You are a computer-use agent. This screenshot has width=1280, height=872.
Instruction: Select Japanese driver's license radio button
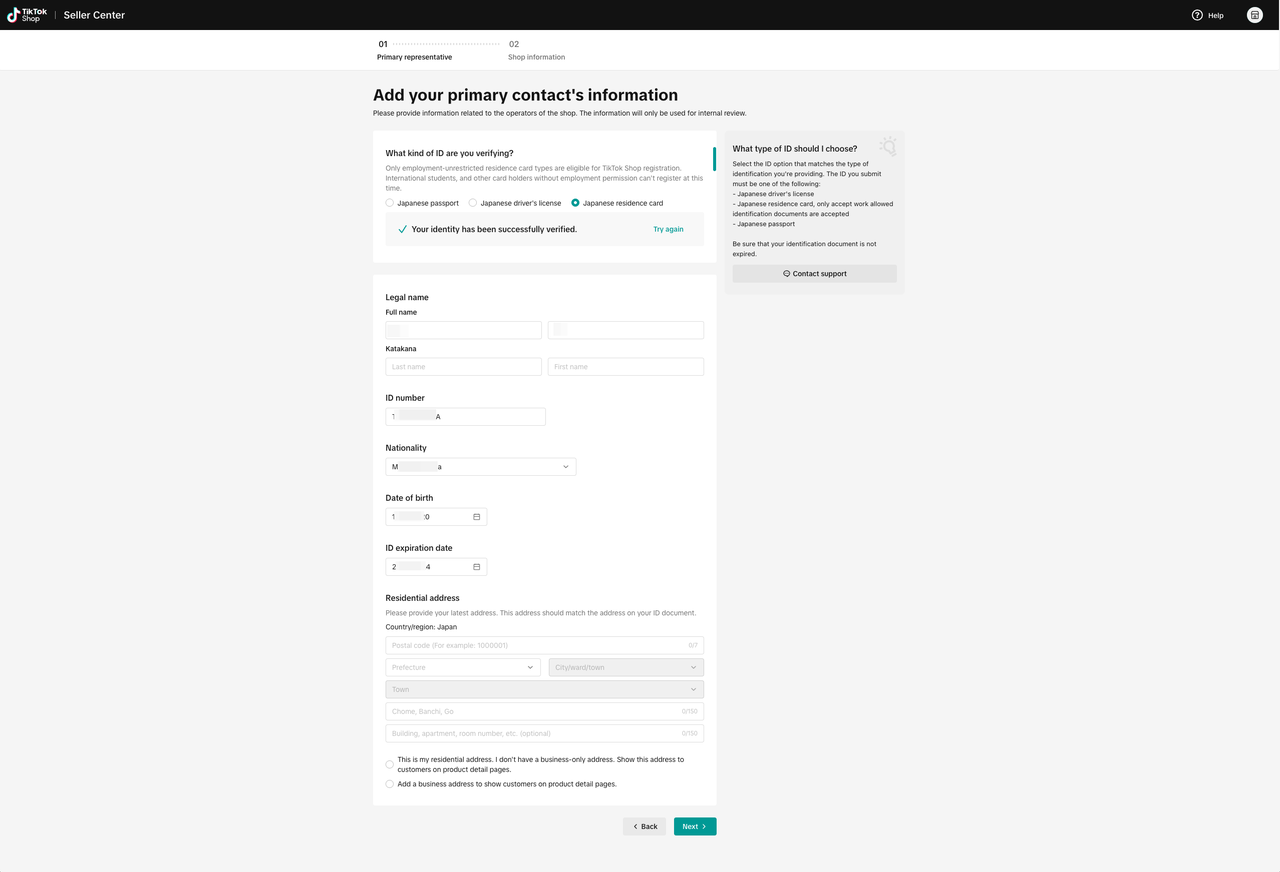473,203
